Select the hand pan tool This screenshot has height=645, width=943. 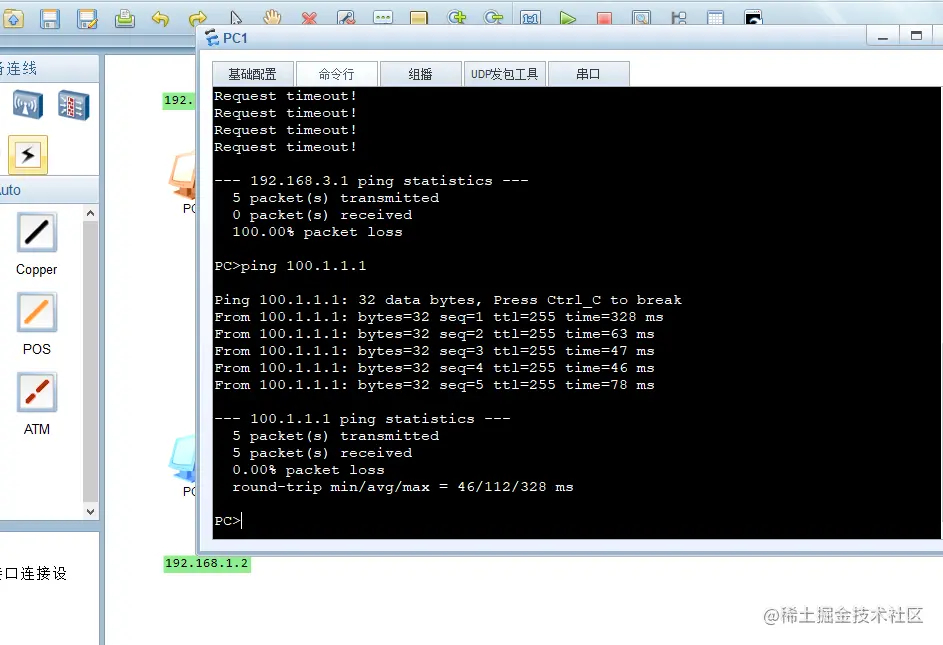(x=272, y=17)
